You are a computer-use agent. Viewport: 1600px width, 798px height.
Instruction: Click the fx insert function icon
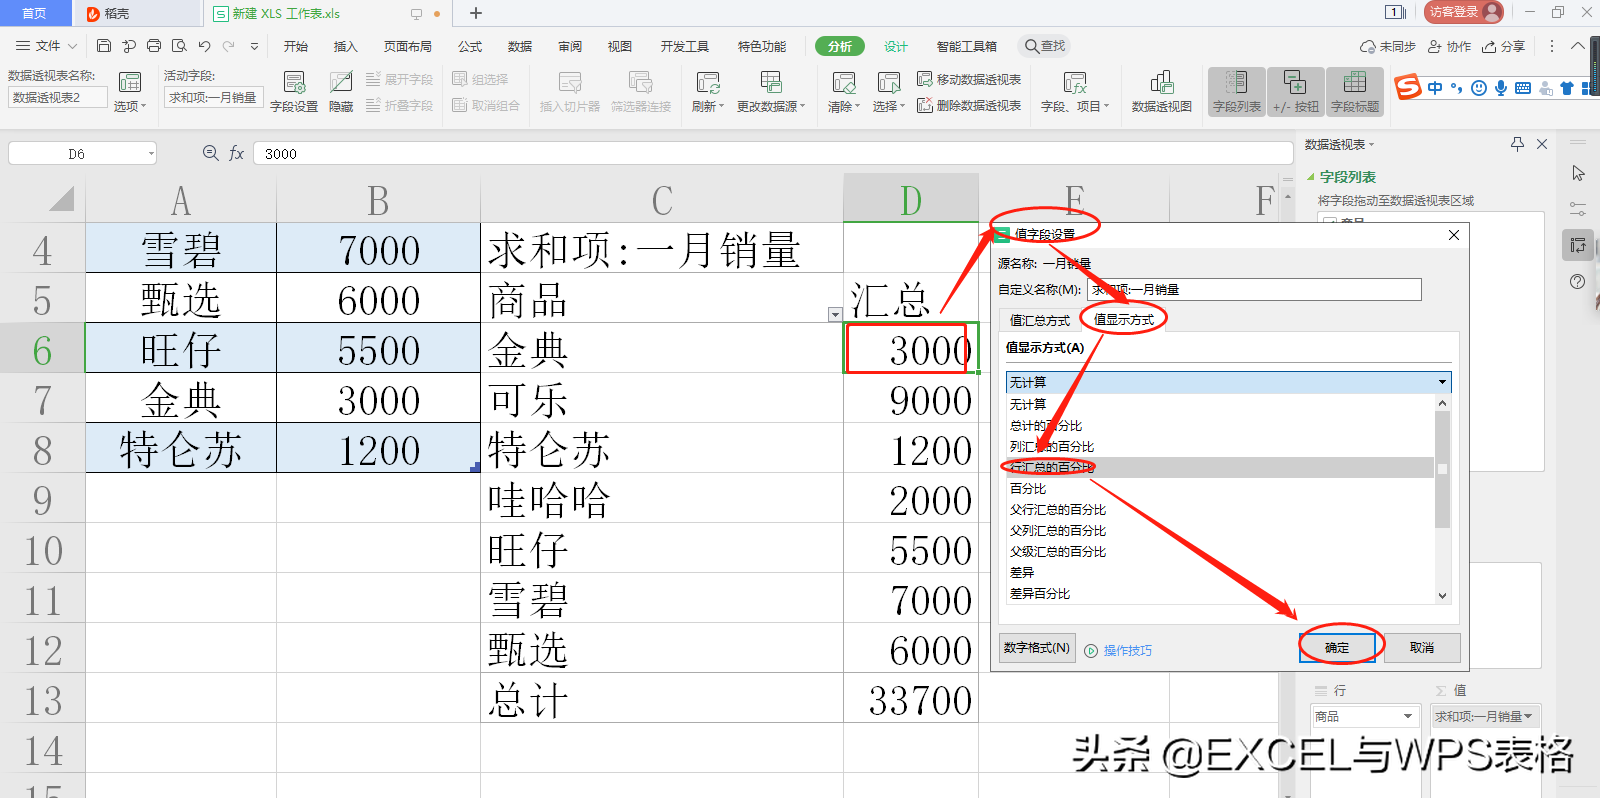[237, 153]
